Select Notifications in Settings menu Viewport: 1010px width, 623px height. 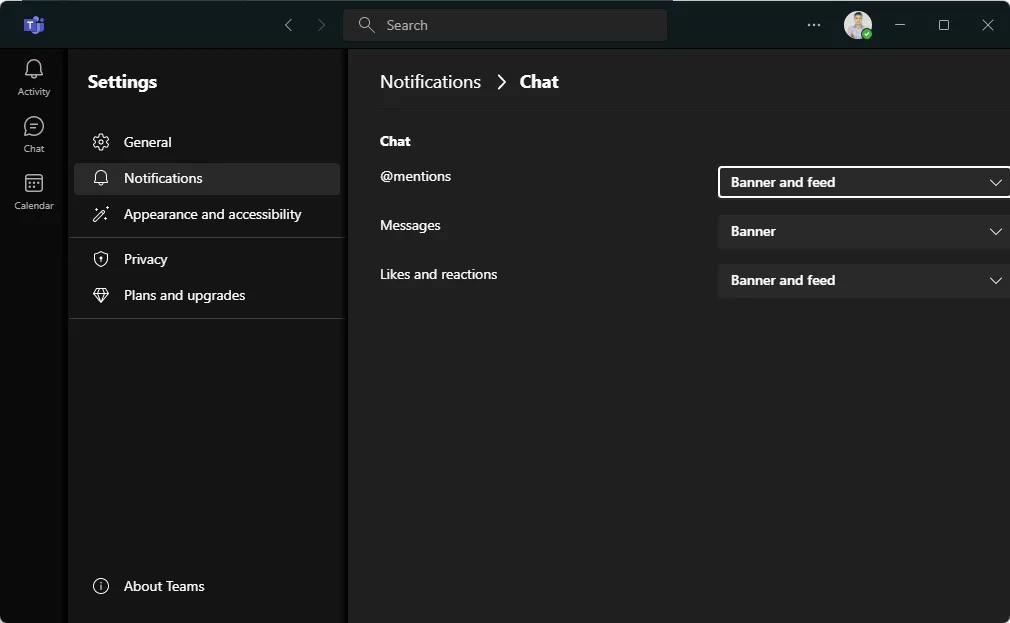163,178
